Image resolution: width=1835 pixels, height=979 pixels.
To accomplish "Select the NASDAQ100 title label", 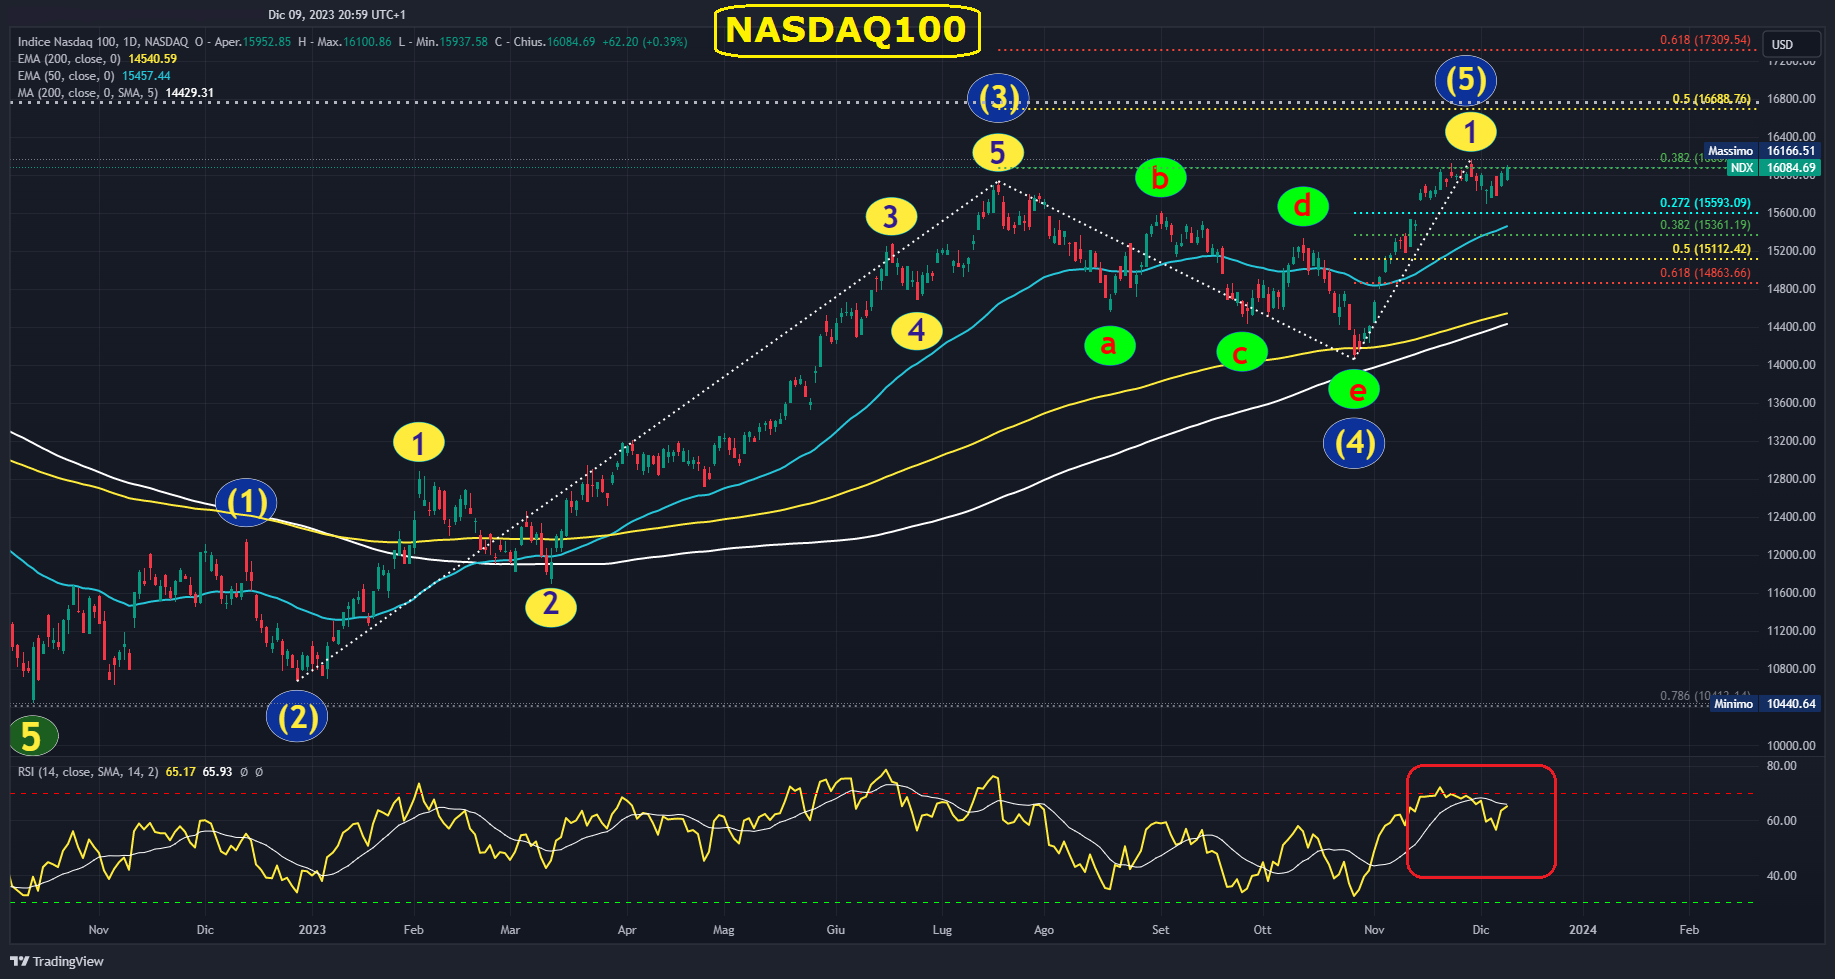I will click(x=847, y=30).
